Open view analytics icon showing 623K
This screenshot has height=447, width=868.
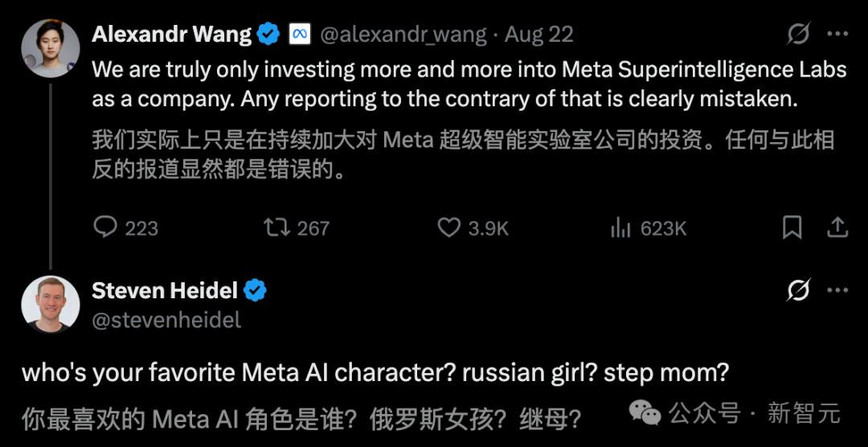point(621,228)
